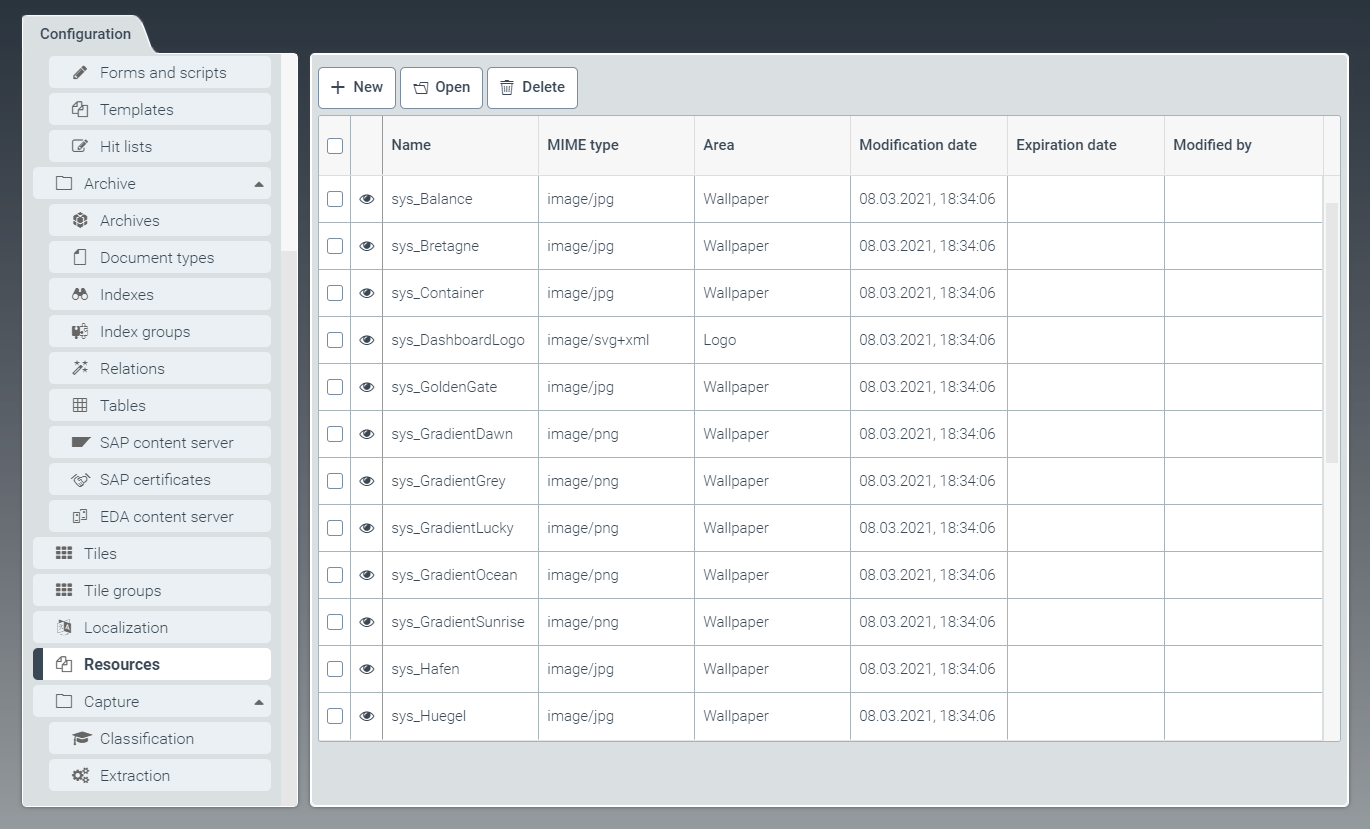Click the gears icon beside Extraction
Viewport: 1370px width, 829px height.
(80, 776)
